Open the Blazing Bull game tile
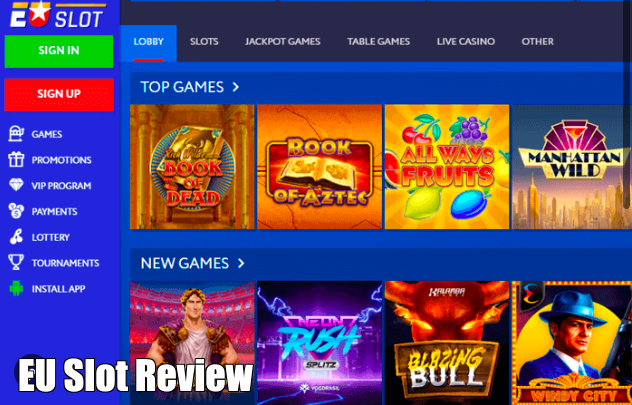This screenshot has width=632, height=405. click(447, 343)
